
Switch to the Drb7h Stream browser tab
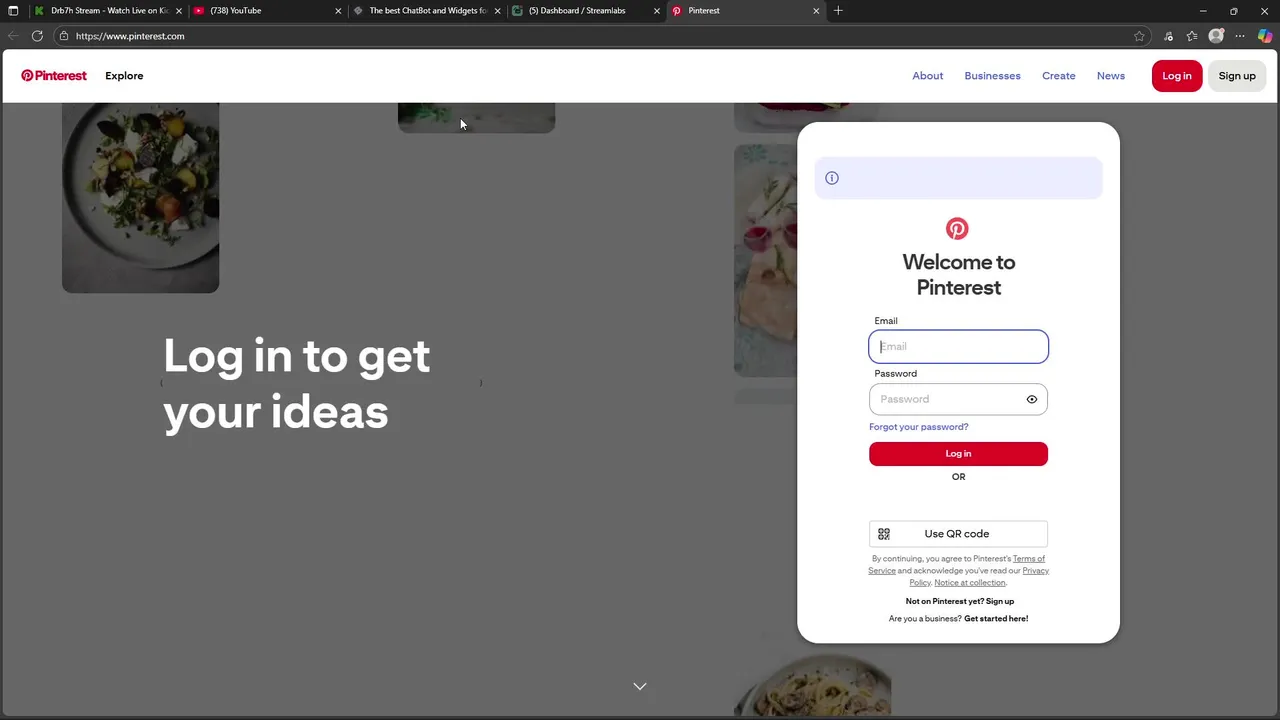click(107, 11)
